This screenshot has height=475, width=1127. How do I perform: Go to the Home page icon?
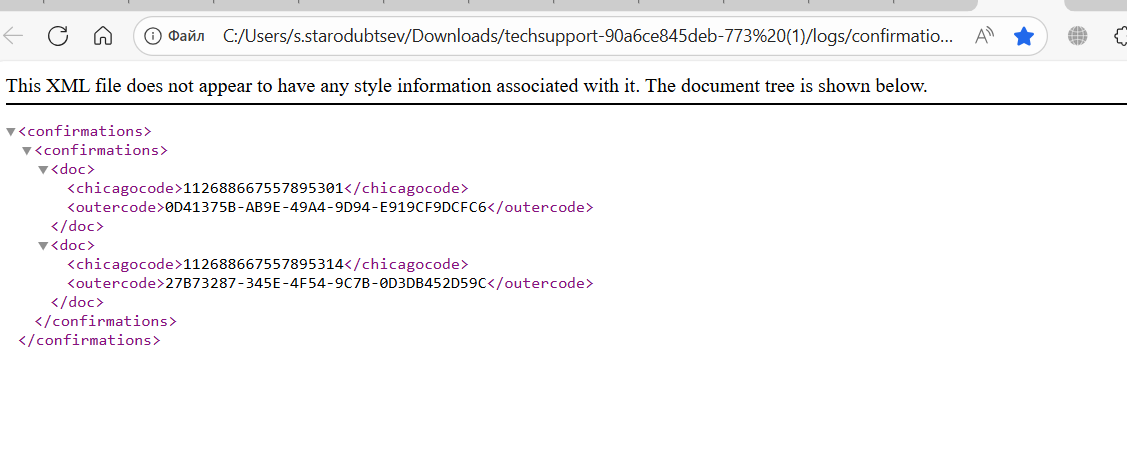click(x=104, y=35)
